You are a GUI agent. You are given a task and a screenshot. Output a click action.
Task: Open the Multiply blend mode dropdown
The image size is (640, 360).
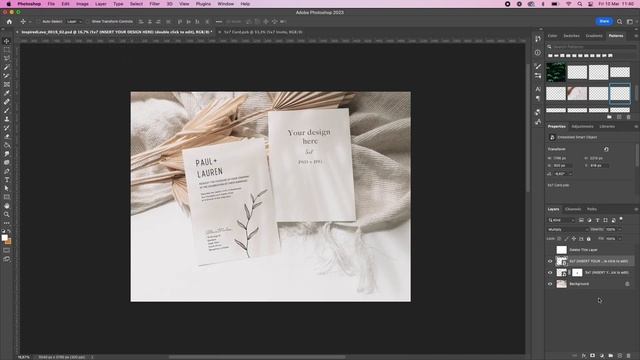click(568, 230)
